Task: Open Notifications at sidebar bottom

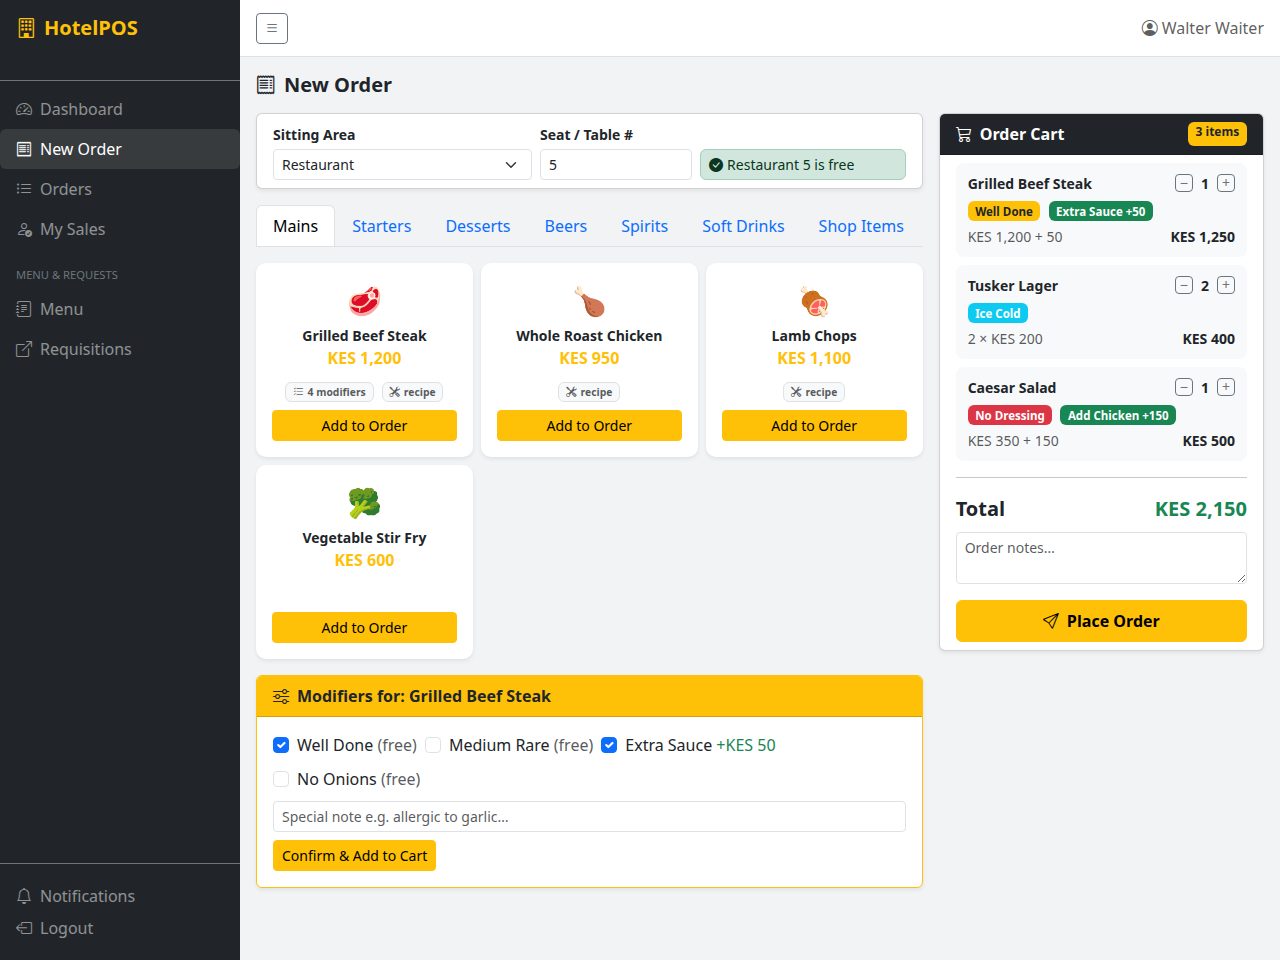Action: pyautogui.click(x=120, y=896)
